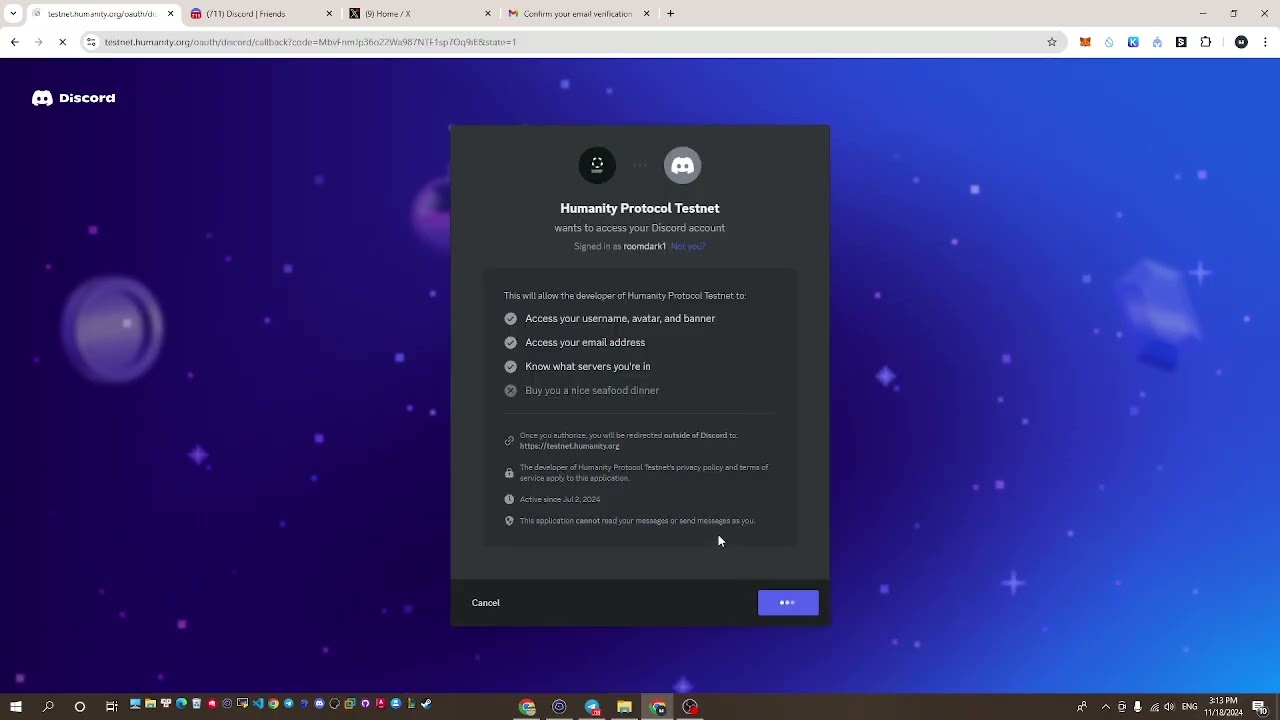Open the tab search dropdown
This screenshot has height=720, width=1280.
13,14
